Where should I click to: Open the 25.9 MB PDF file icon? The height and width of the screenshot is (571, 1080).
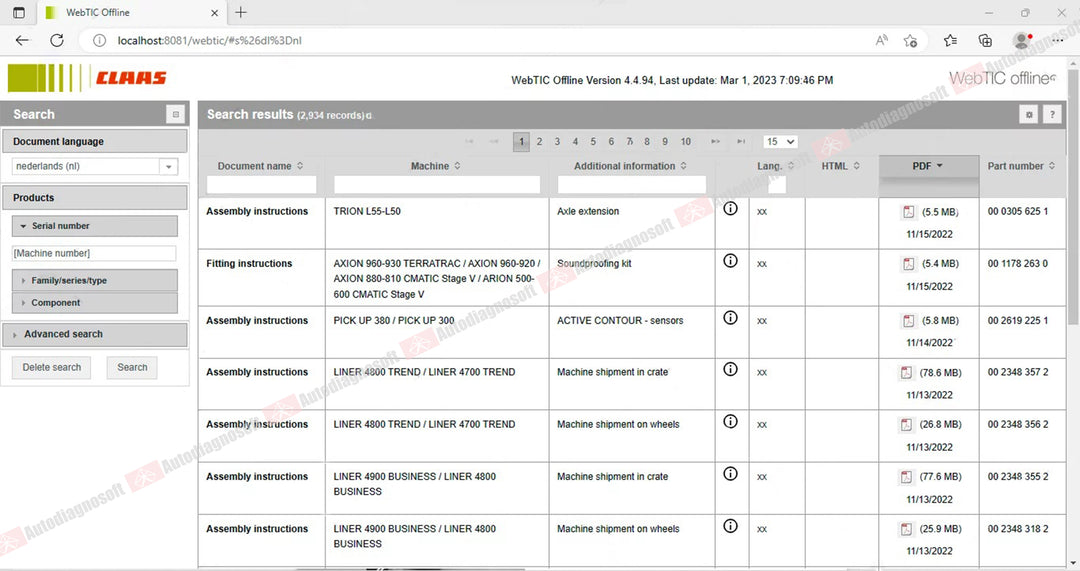[906, 529]
